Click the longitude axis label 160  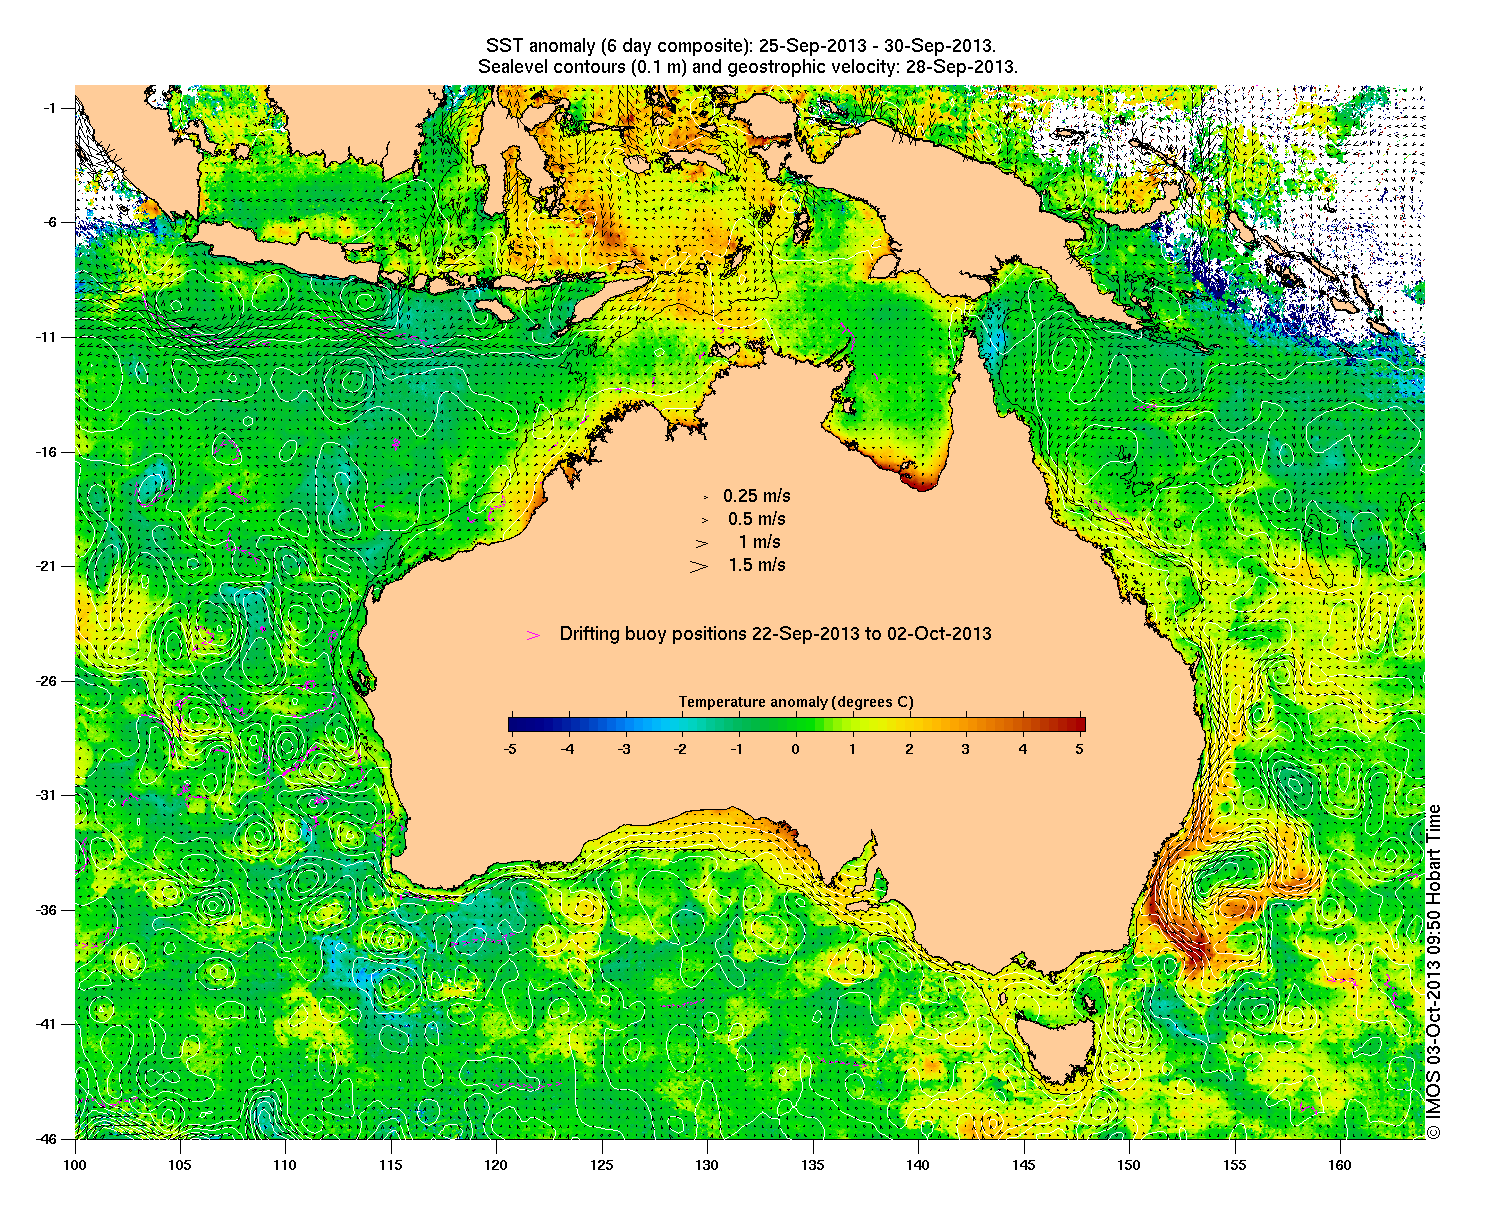(x=1339, y=1165)
